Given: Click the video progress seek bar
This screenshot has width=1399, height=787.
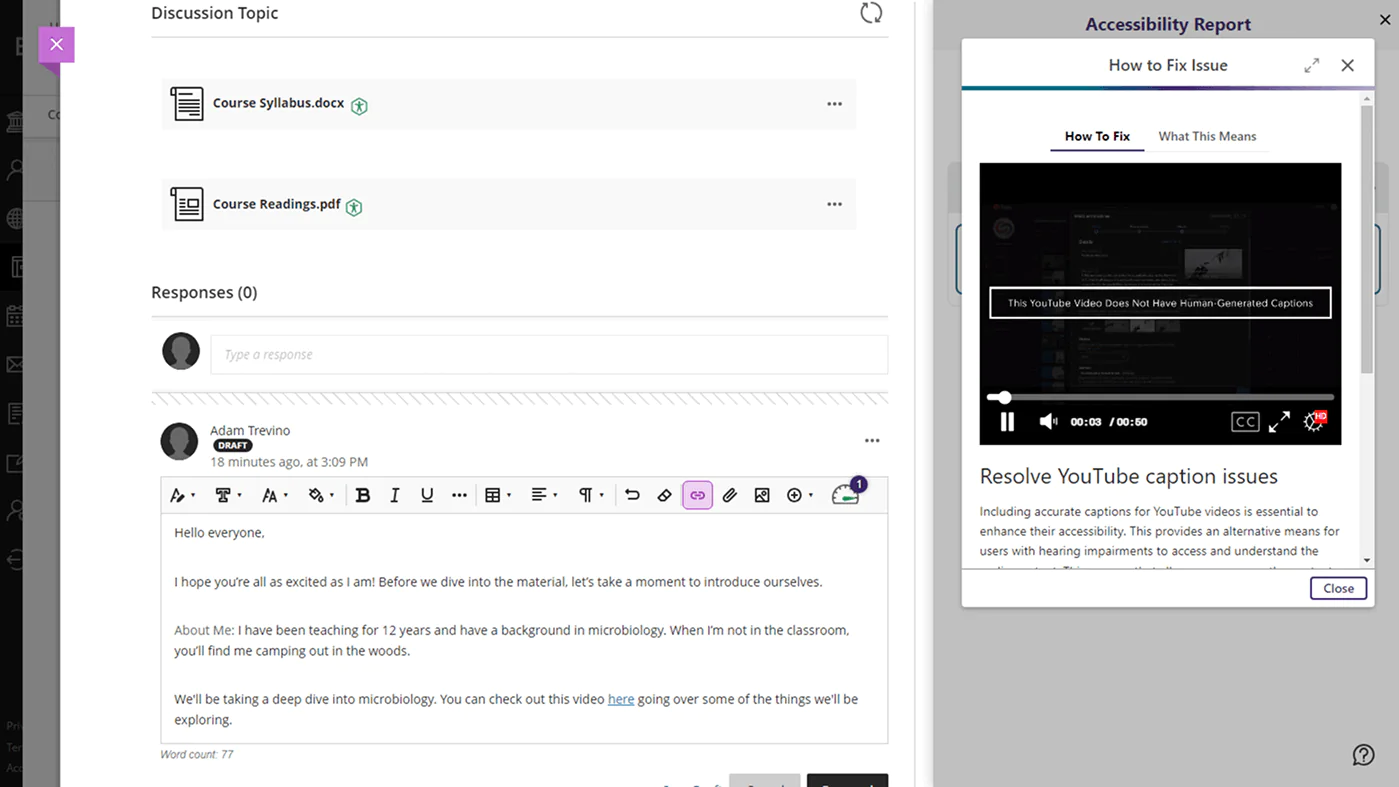Looking at the screenshot, I should point(1160,397).
